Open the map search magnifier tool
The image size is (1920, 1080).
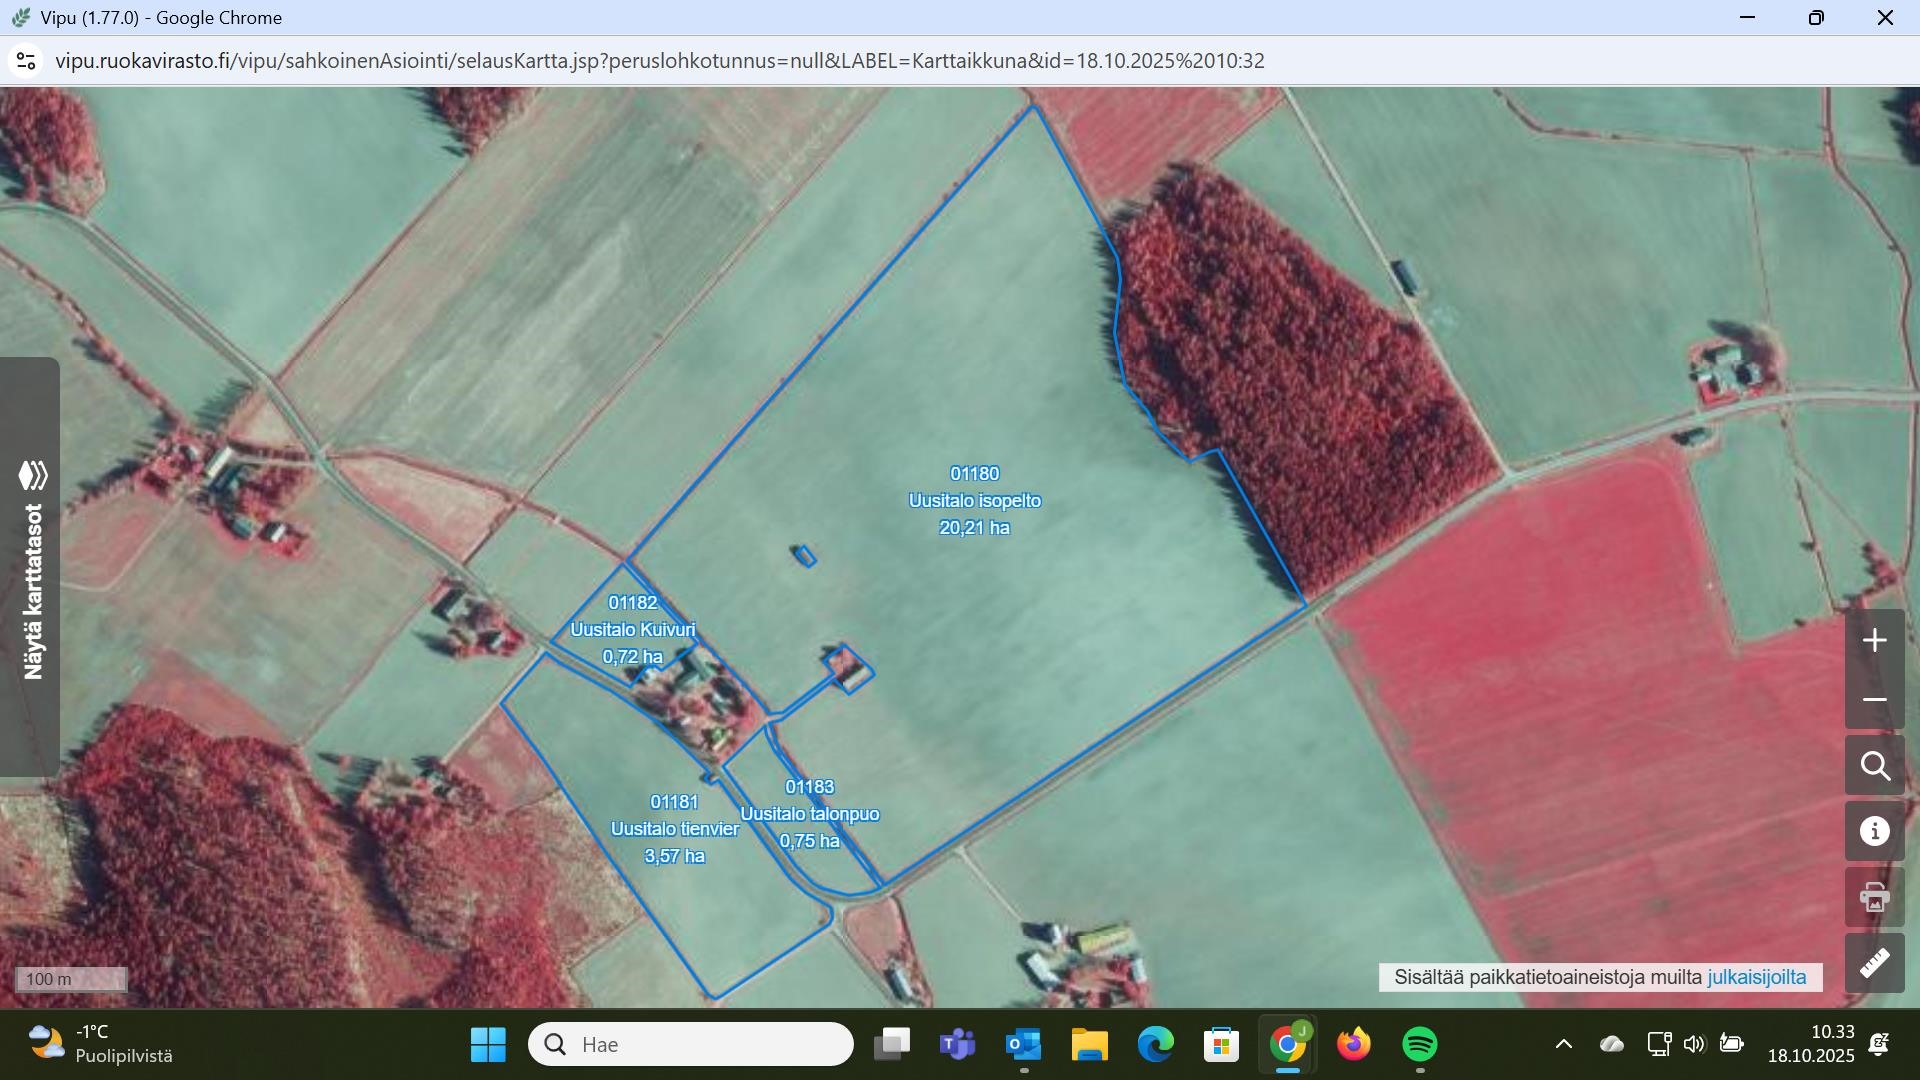[1874, 767]
